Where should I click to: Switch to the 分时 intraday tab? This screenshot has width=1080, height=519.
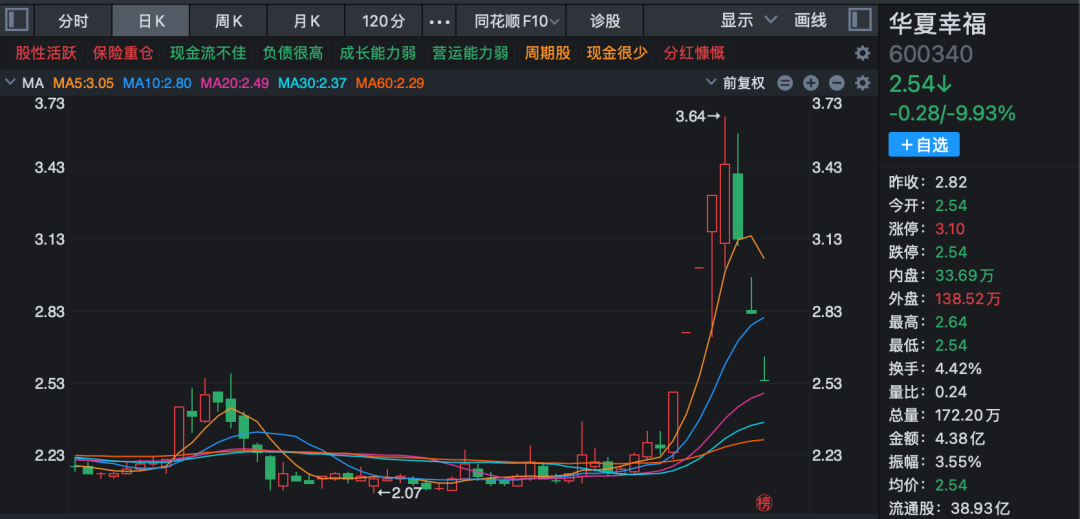point(73,20)
